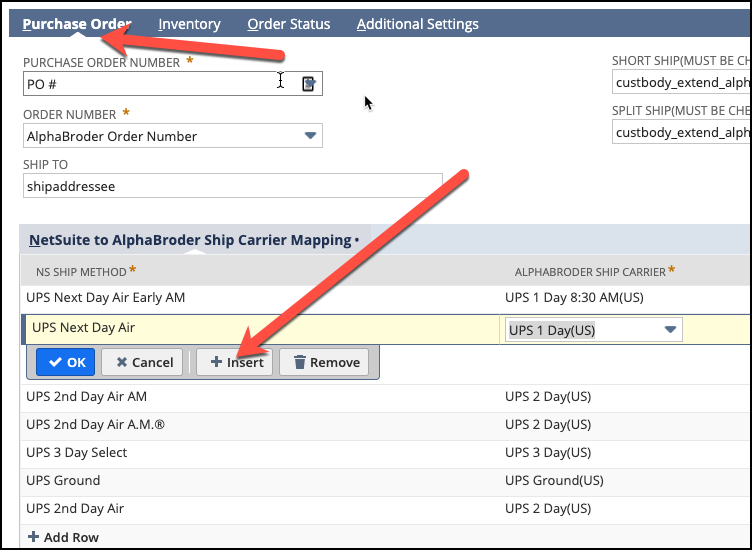Cancel editing the ship mapping row
Viewport: 752px width, 550px height.
142,362
